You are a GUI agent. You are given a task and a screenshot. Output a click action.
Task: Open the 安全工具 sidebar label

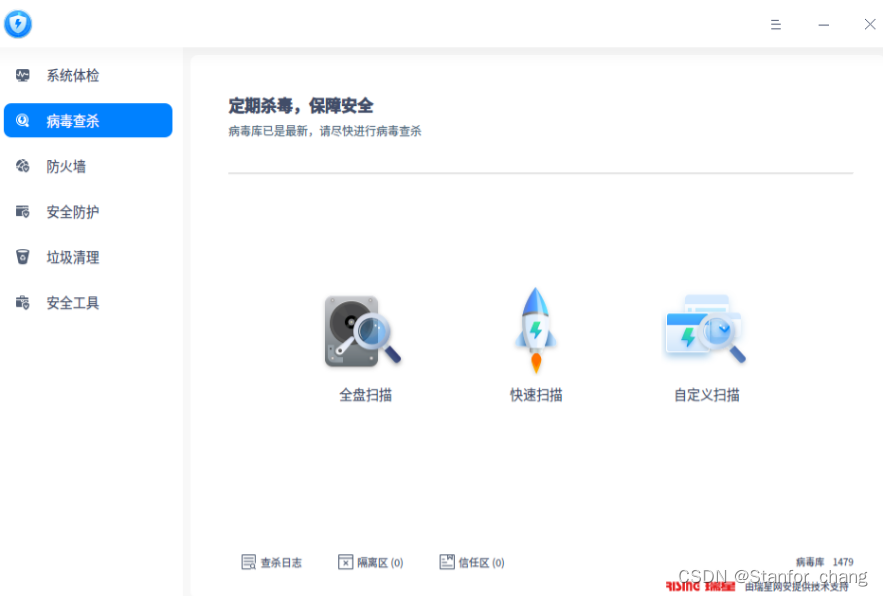(x=73, y=303)
